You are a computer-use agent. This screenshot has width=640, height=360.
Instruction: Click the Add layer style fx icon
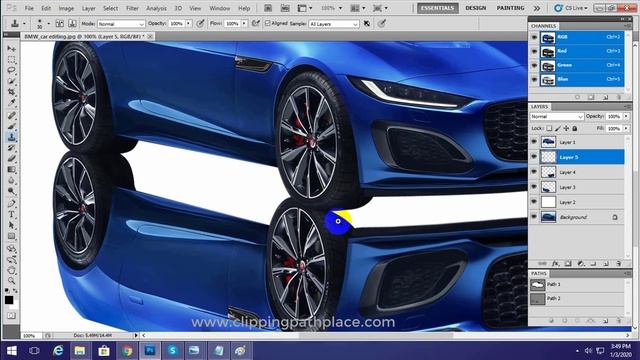(556, 264)
